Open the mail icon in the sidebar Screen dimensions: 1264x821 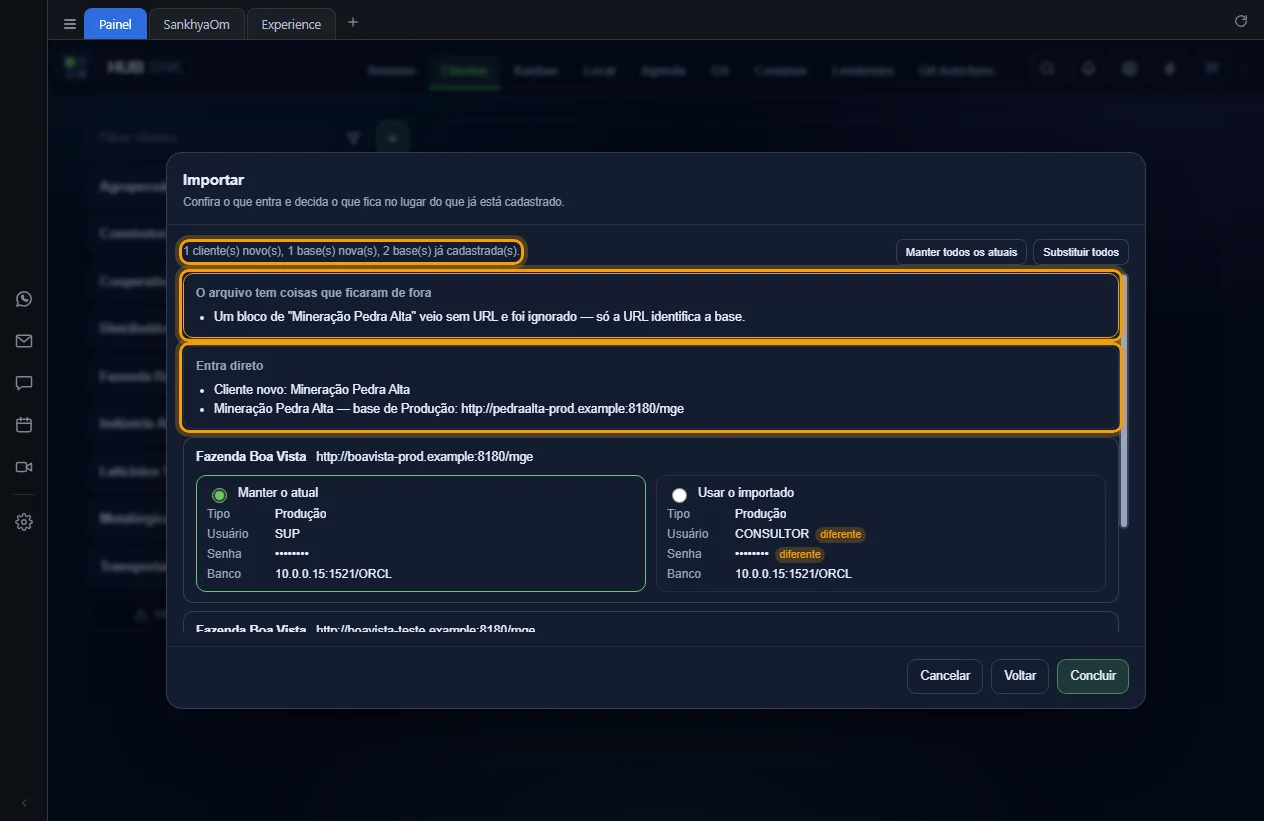click(x=24, y=341)
